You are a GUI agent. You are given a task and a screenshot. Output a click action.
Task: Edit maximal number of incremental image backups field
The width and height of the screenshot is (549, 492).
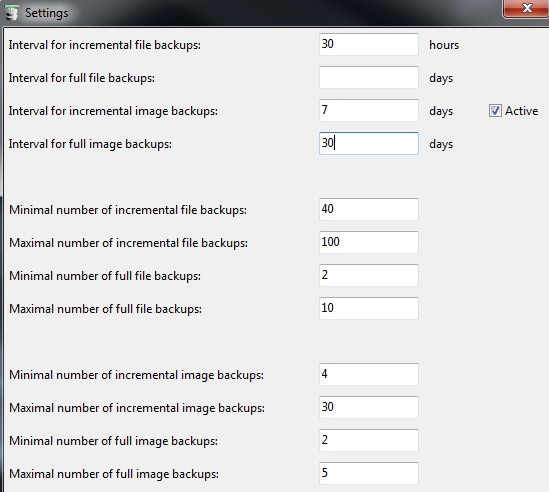369,407
